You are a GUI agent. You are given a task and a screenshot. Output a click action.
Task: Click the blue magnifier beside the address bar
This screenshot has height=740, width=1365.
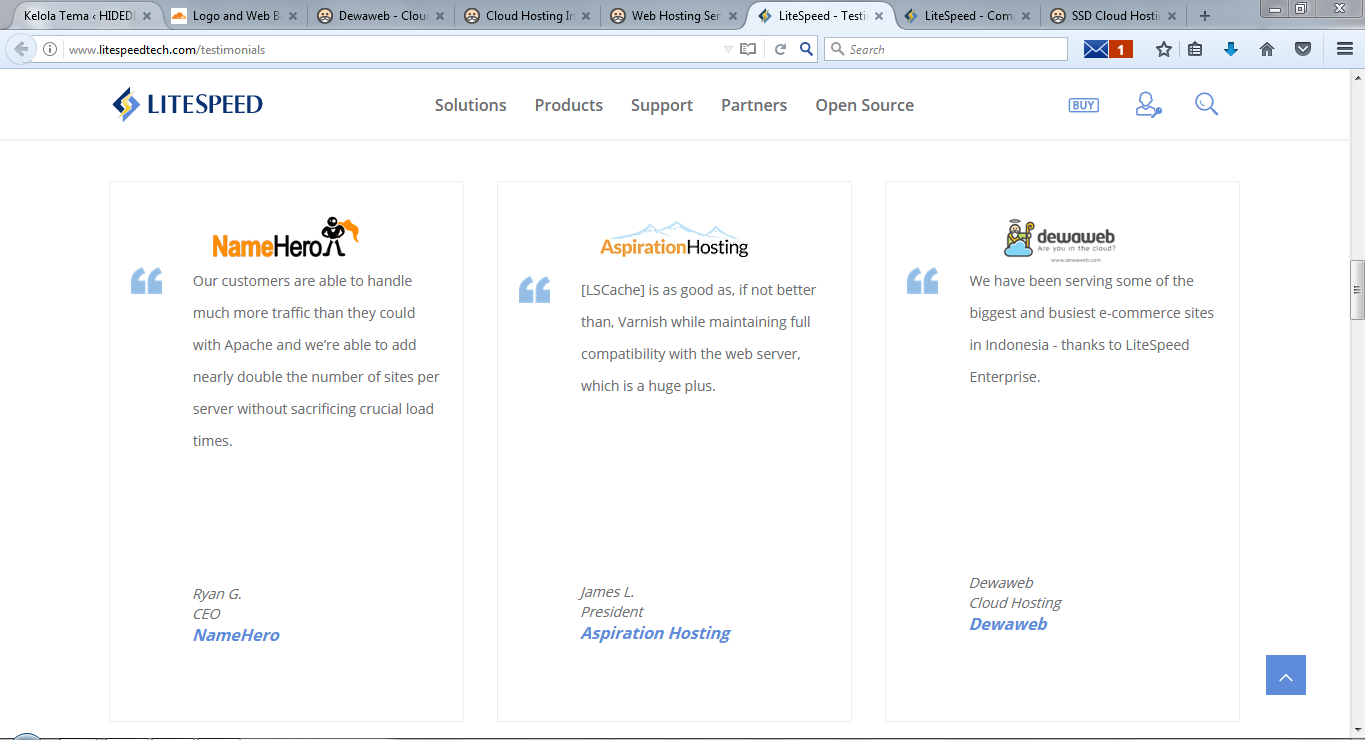pyautogui.click(x=806, y=49)
